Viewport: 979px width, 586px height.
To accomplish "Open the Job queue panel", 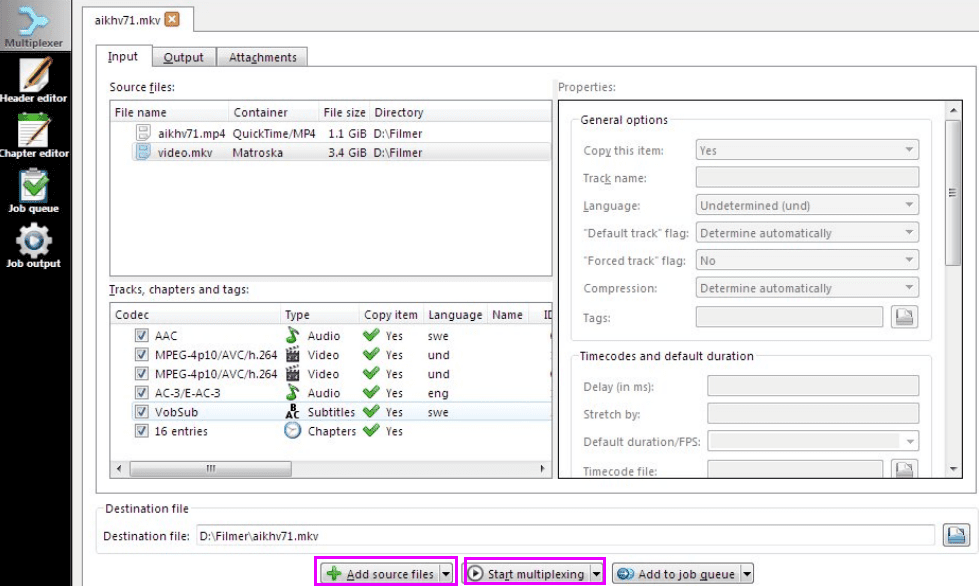I will click(x=35, y=190).
